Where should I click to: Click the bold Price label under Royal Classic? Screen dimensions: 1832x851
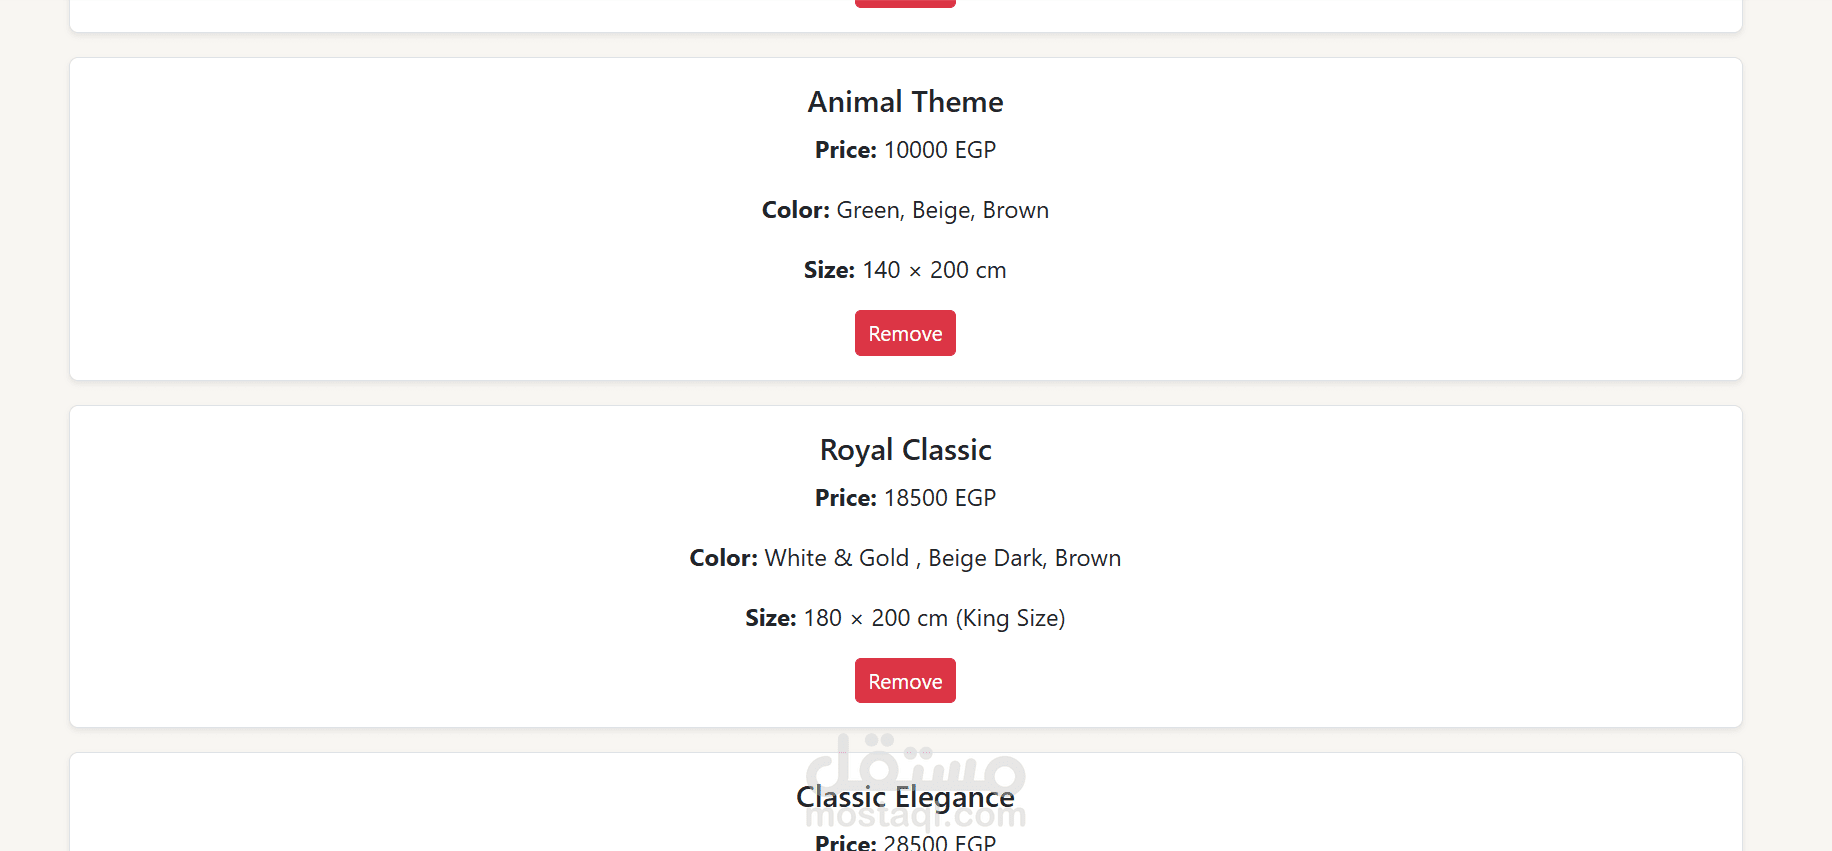pyautogui.click(x=845, y=498)
